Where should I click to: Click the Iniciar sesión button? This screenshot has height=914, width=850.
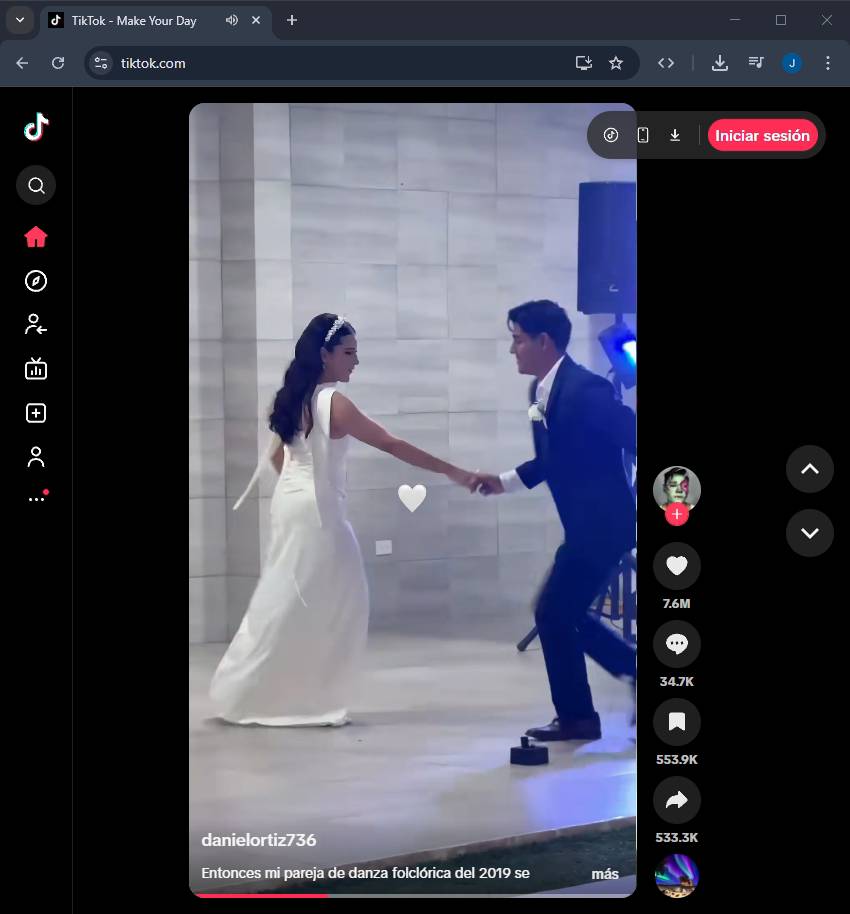pos(762,135)
